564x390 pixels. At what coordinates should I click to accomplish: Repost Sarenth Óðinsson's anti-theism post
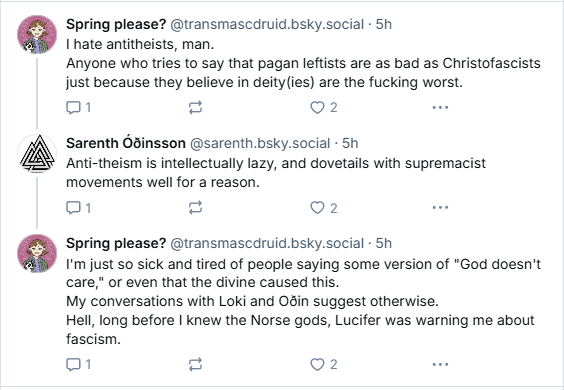tap(195, 208)
